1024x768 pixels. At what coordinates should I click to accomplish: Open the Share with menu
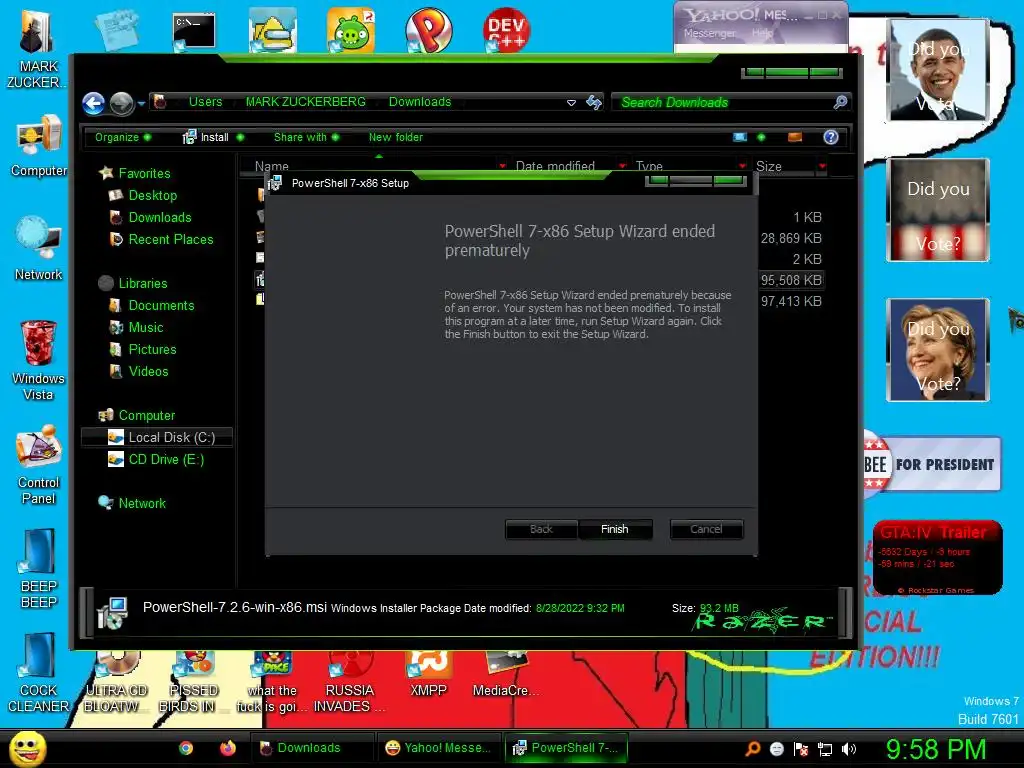306,137
